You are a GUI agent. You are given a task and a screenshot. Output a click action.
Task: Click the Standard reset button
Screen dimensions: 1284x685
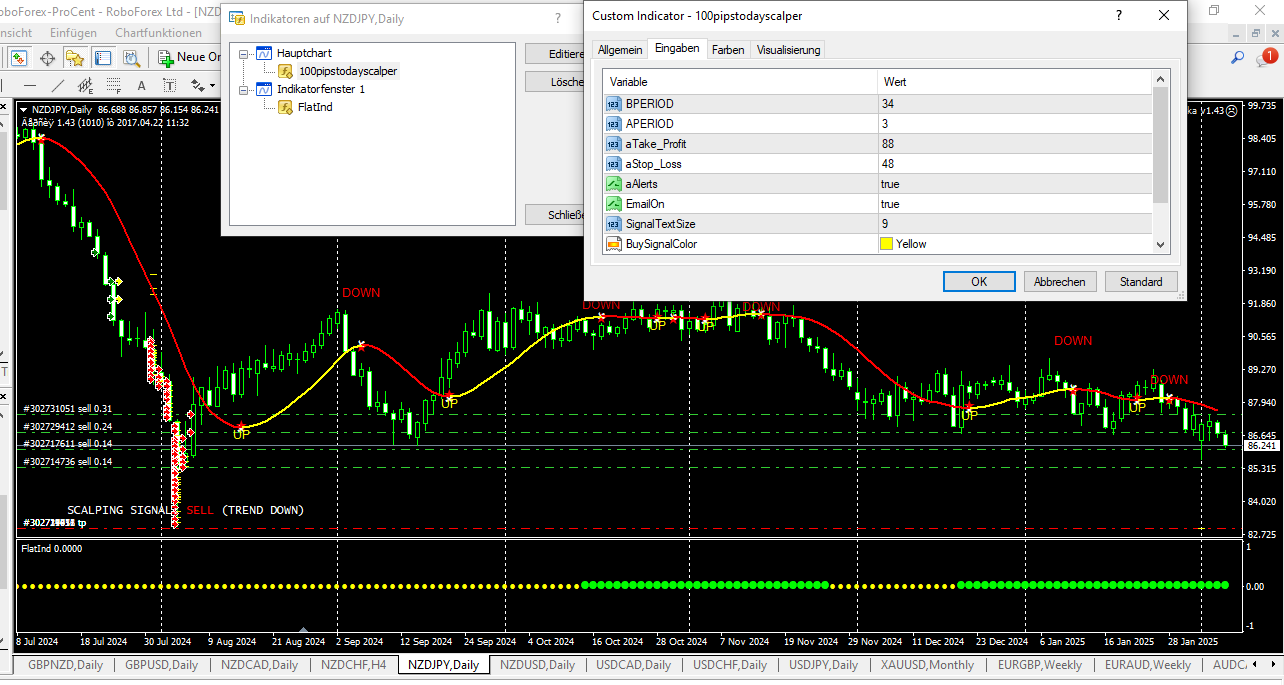pyautogui.click(x=1141, y=282)
